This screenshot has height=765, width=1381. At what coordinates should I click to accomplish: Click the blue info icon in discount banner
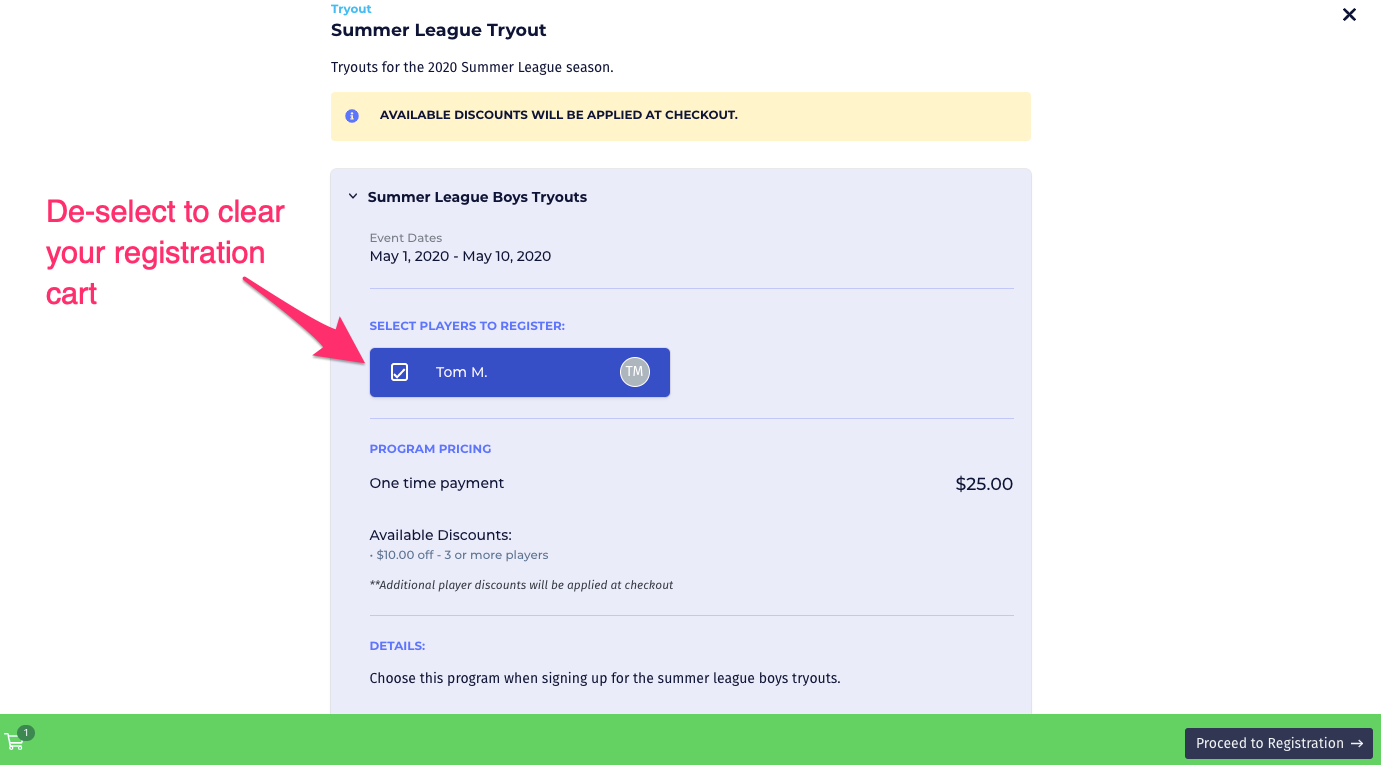352,116
